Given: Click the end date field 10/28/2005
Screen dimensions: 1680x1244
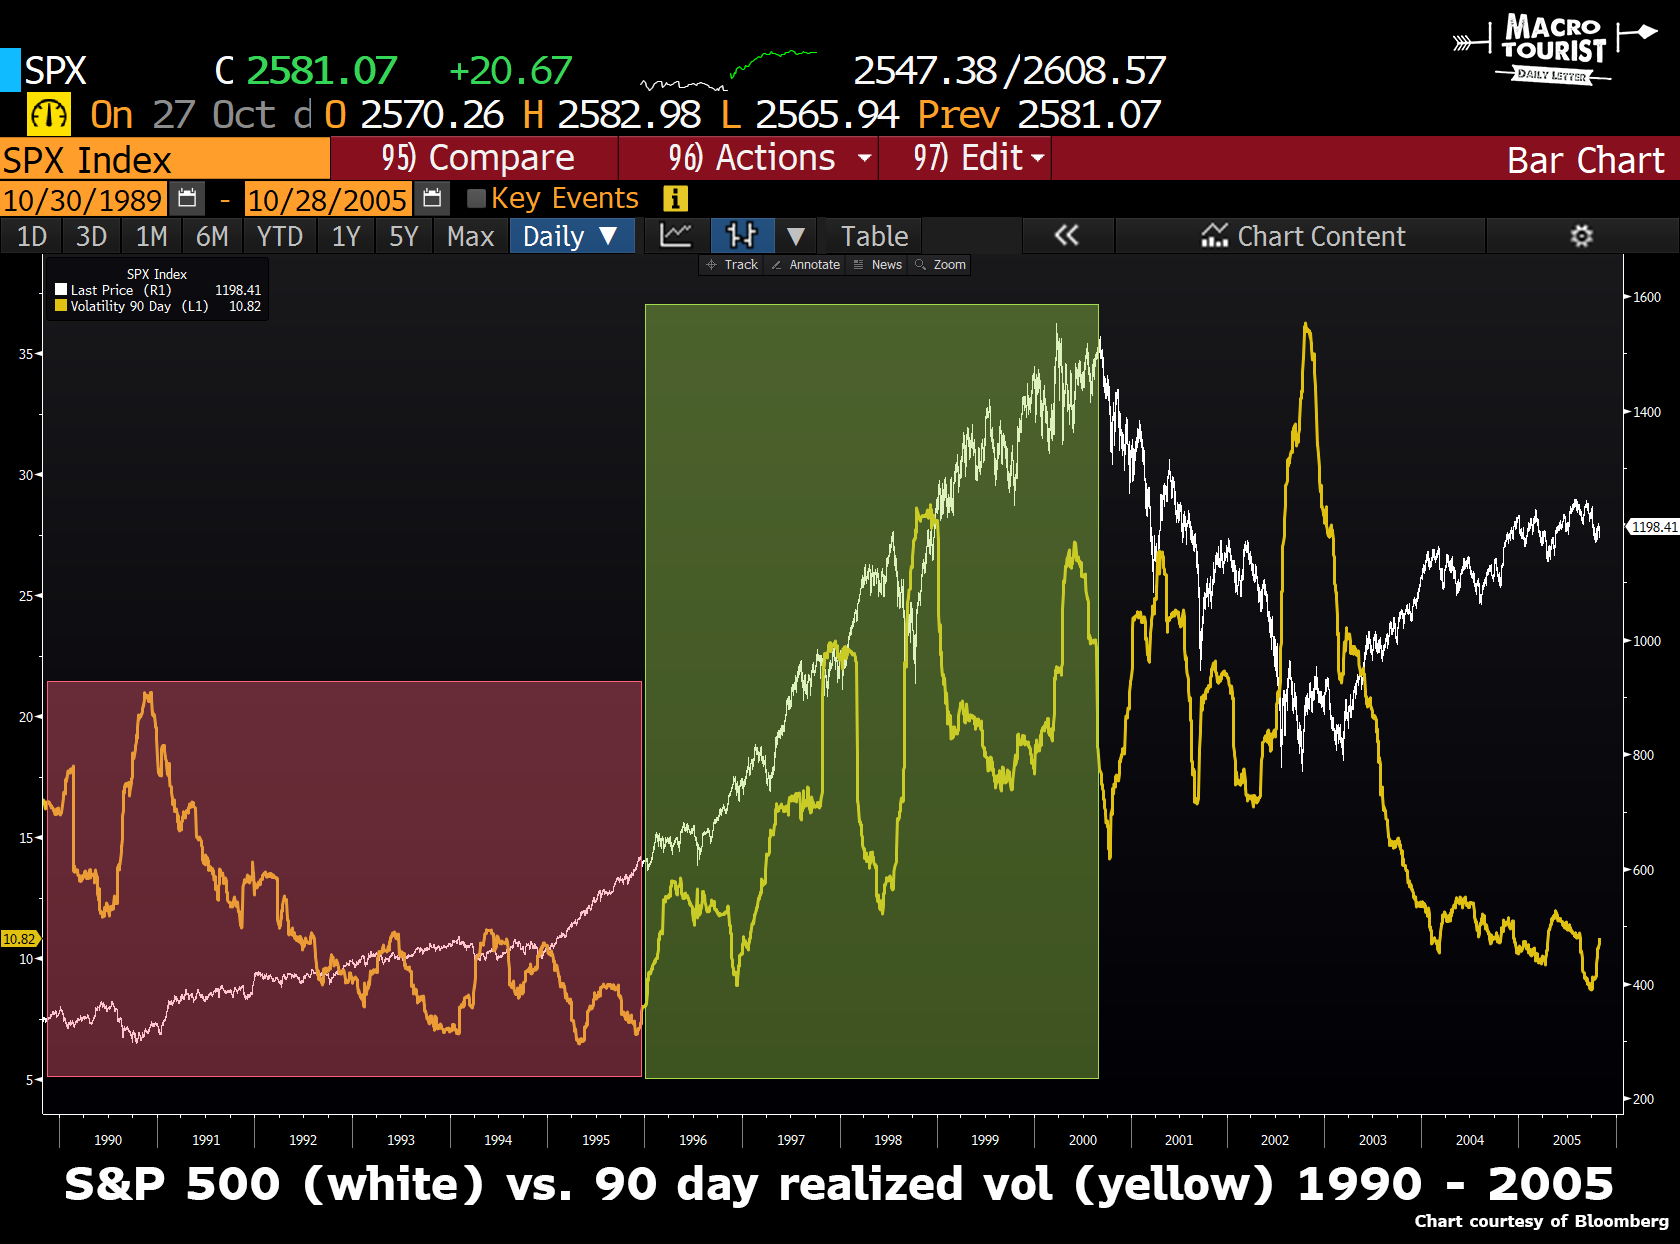Looking at the screenshot, I should (327, 199).
